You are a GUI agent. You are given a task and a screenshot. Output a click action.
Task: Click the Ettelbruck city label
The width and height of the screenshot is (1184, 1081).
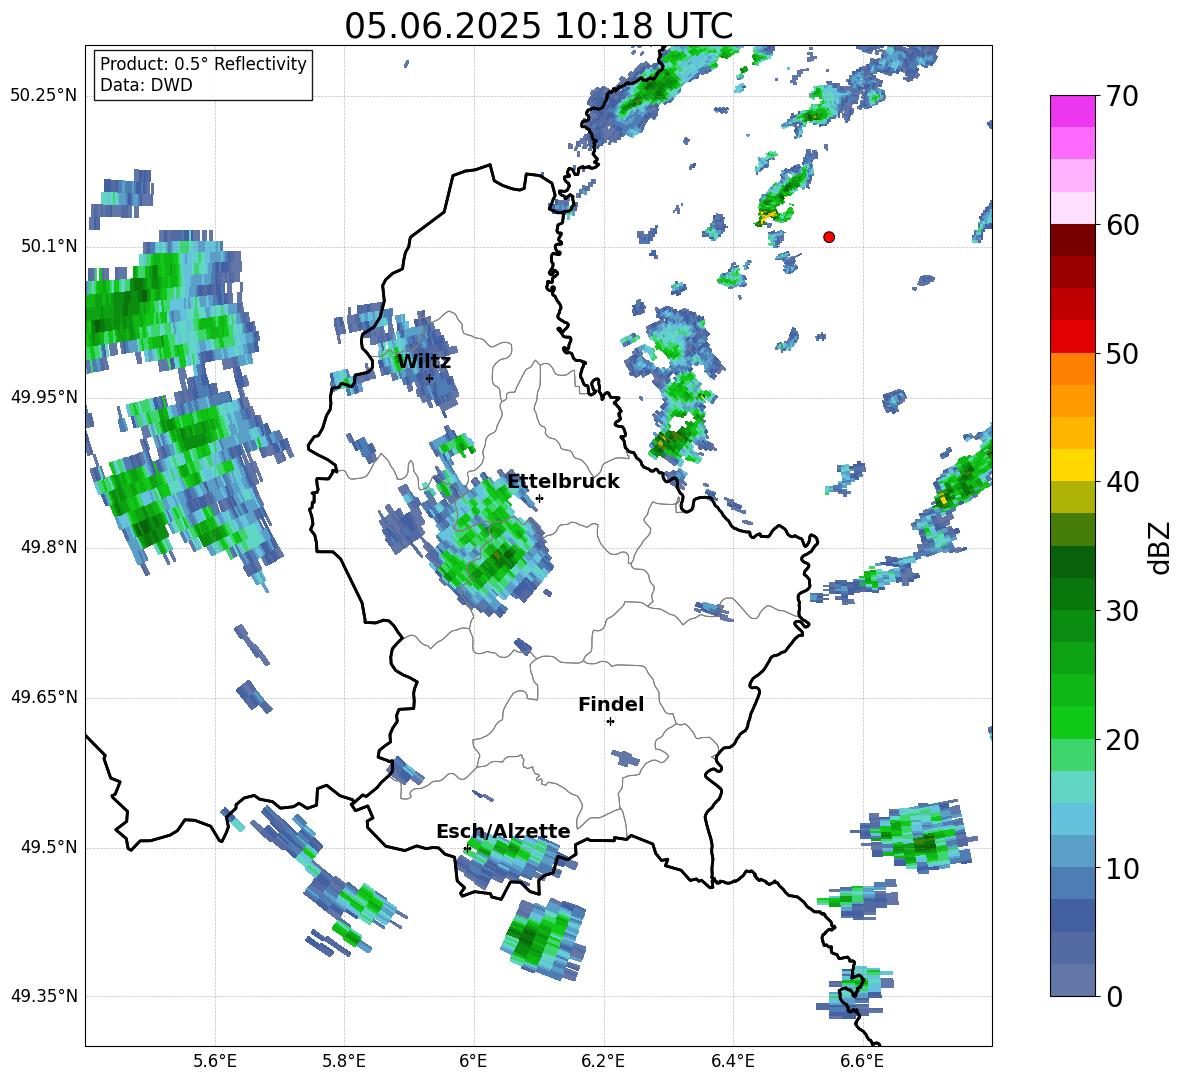pos(563,482)
